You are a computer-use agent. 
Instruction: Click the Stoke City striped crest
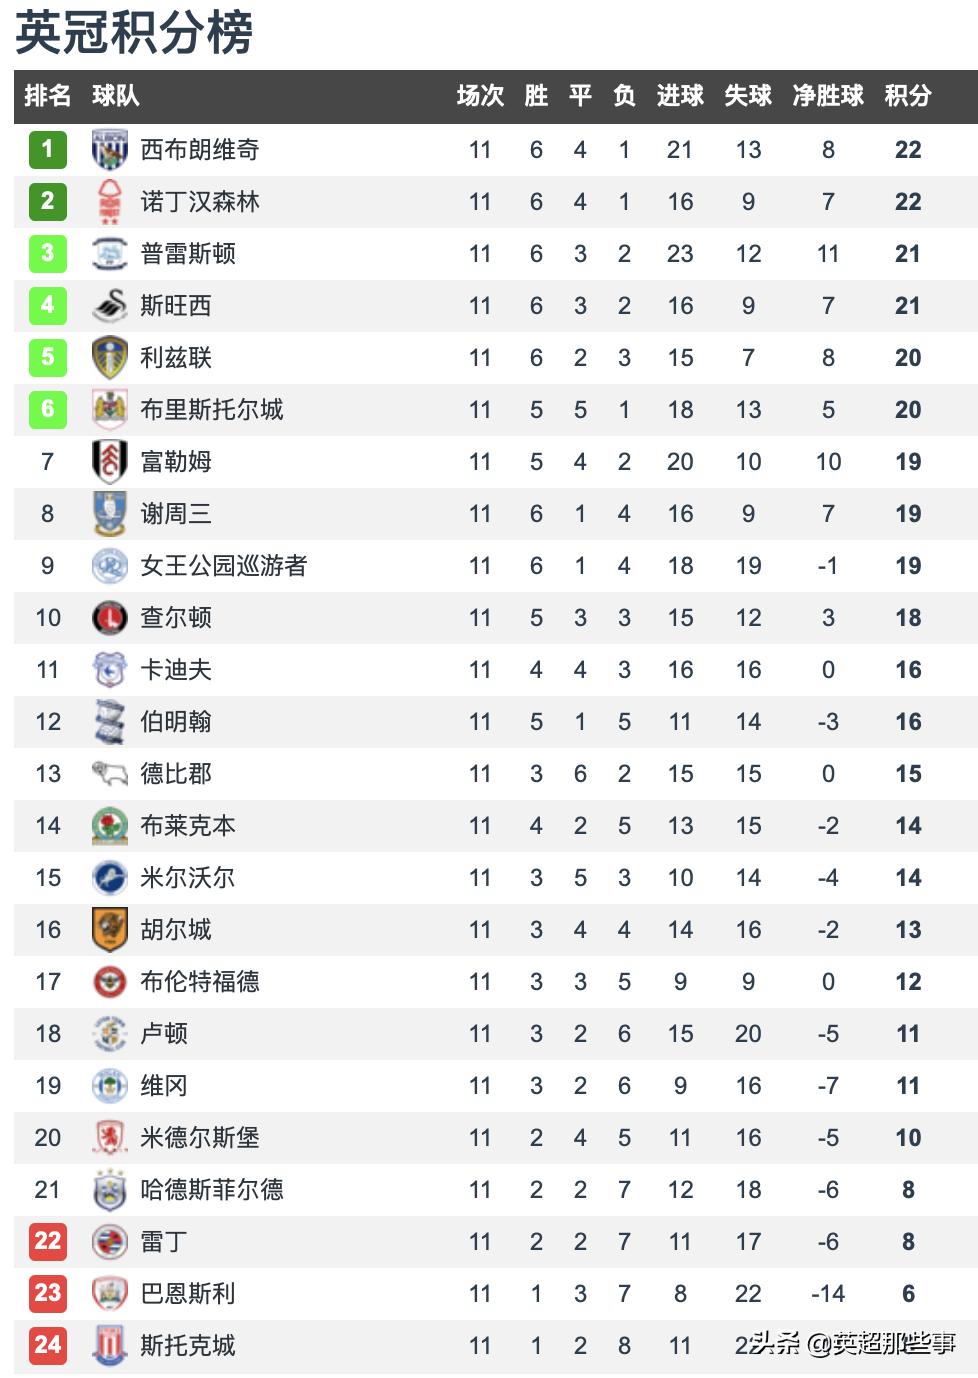(x=110, y=1346)
